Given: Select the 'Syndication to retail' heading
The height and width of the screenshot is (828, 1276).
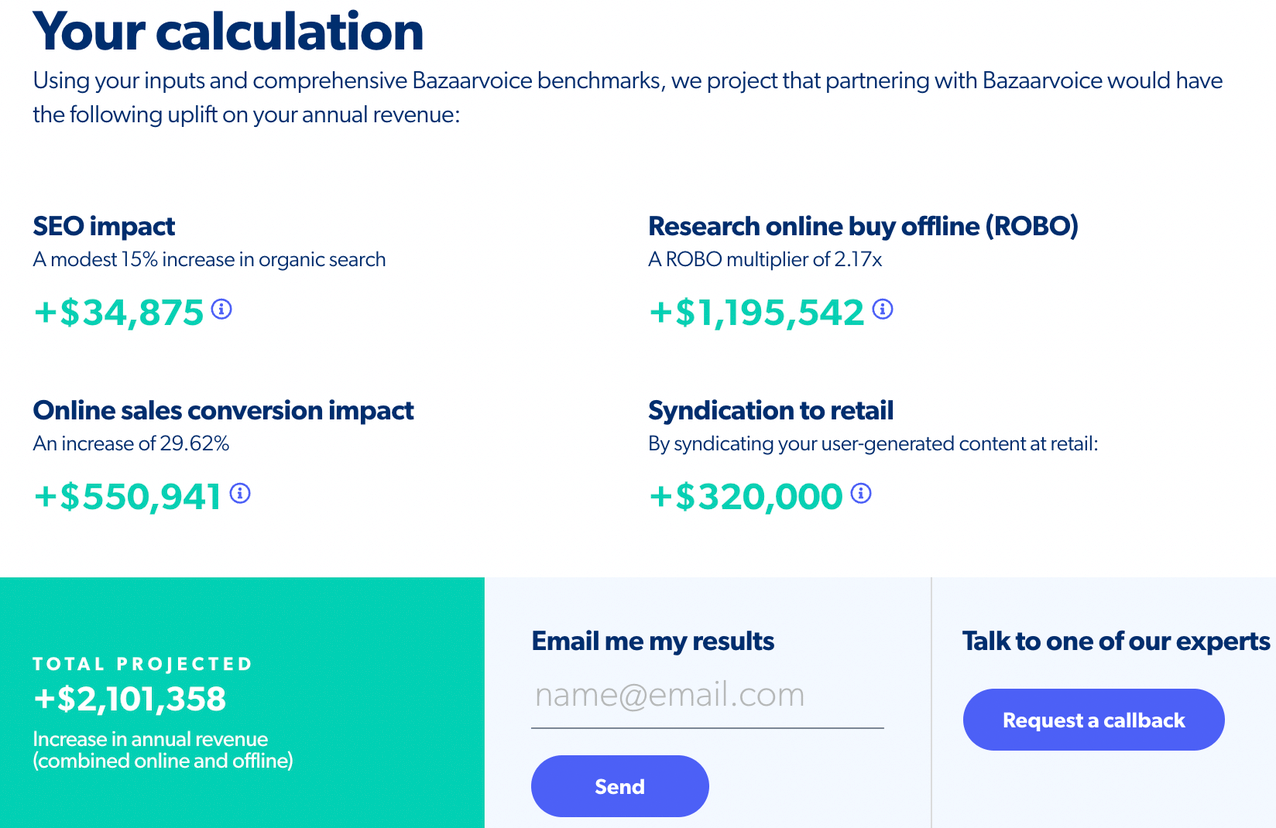Looking at the screenshot, I should pyautogui.click(x=770, y=410).
